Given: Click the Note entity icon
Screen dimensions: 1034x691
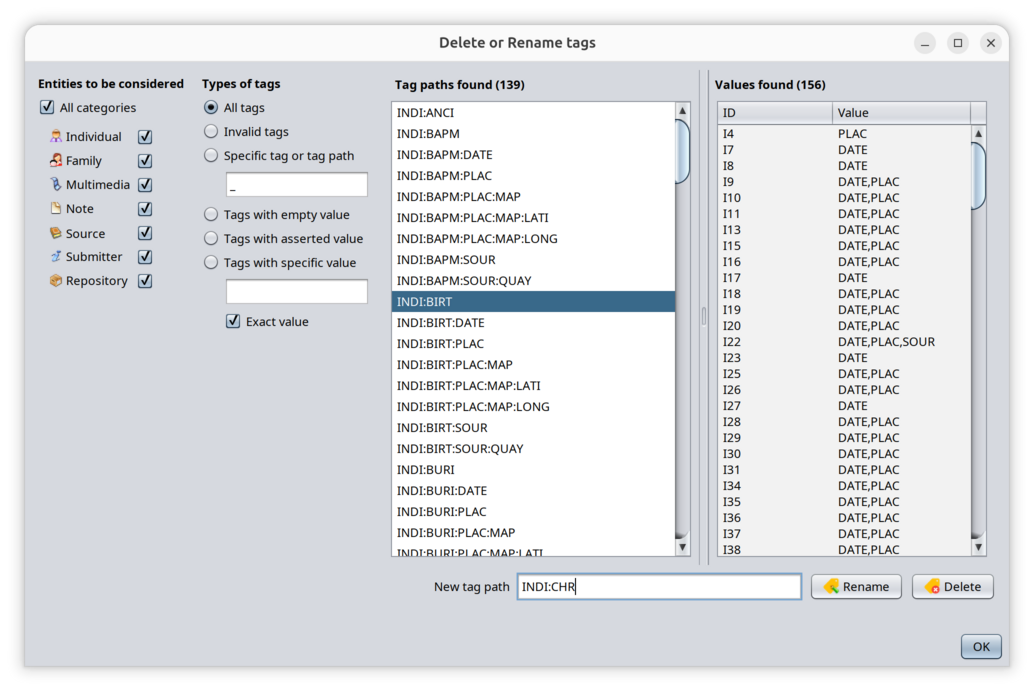Looking at the screenshot, I should tap(56, 209).
